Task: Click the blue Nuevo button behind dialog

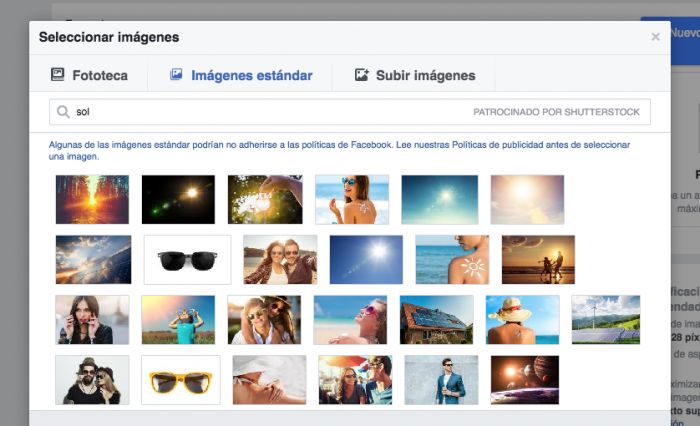Action: pyautogui.click(x=685, y=40)
